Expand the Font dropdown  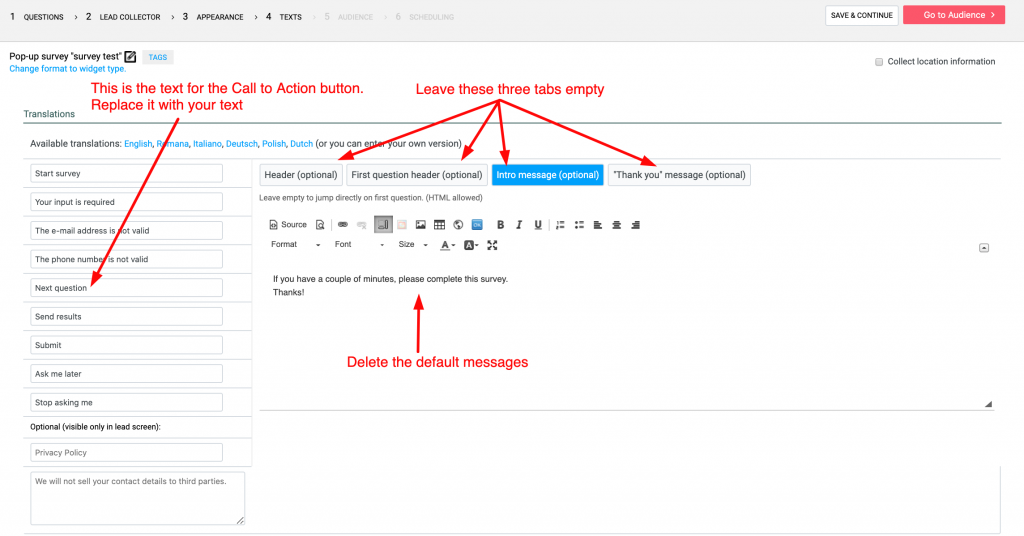coord(359,245)
